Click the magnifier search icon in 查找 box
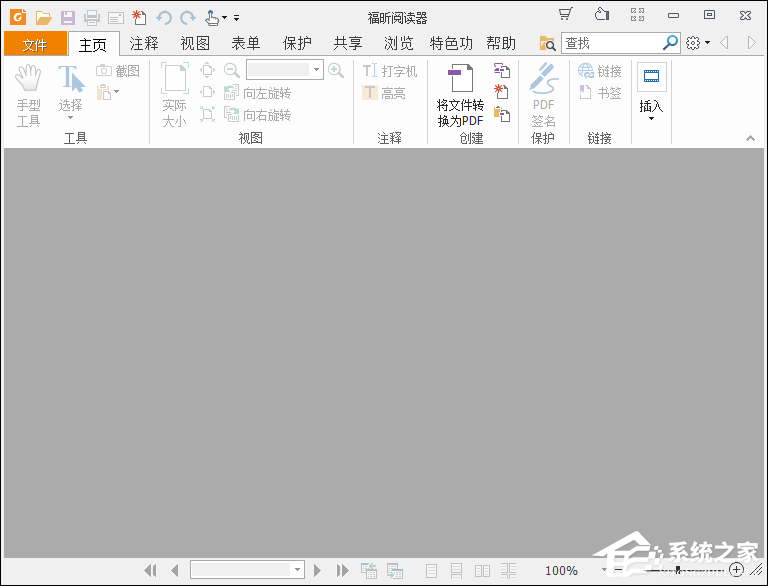This screenshot has width=768, height=586. [670, 43]
